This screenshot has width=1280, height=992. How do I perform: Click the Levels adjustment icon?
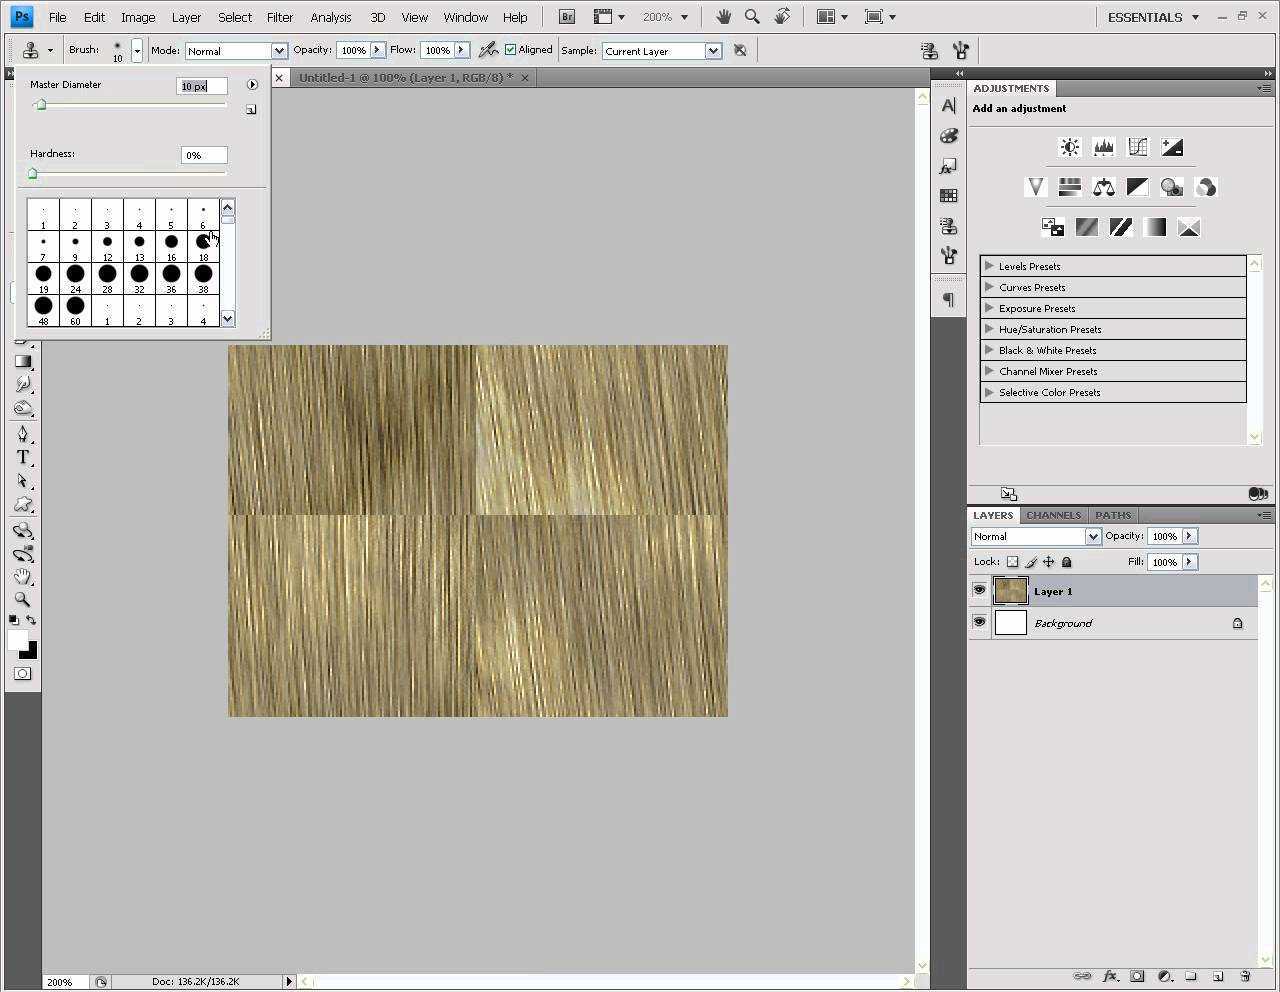point(1104,147)
